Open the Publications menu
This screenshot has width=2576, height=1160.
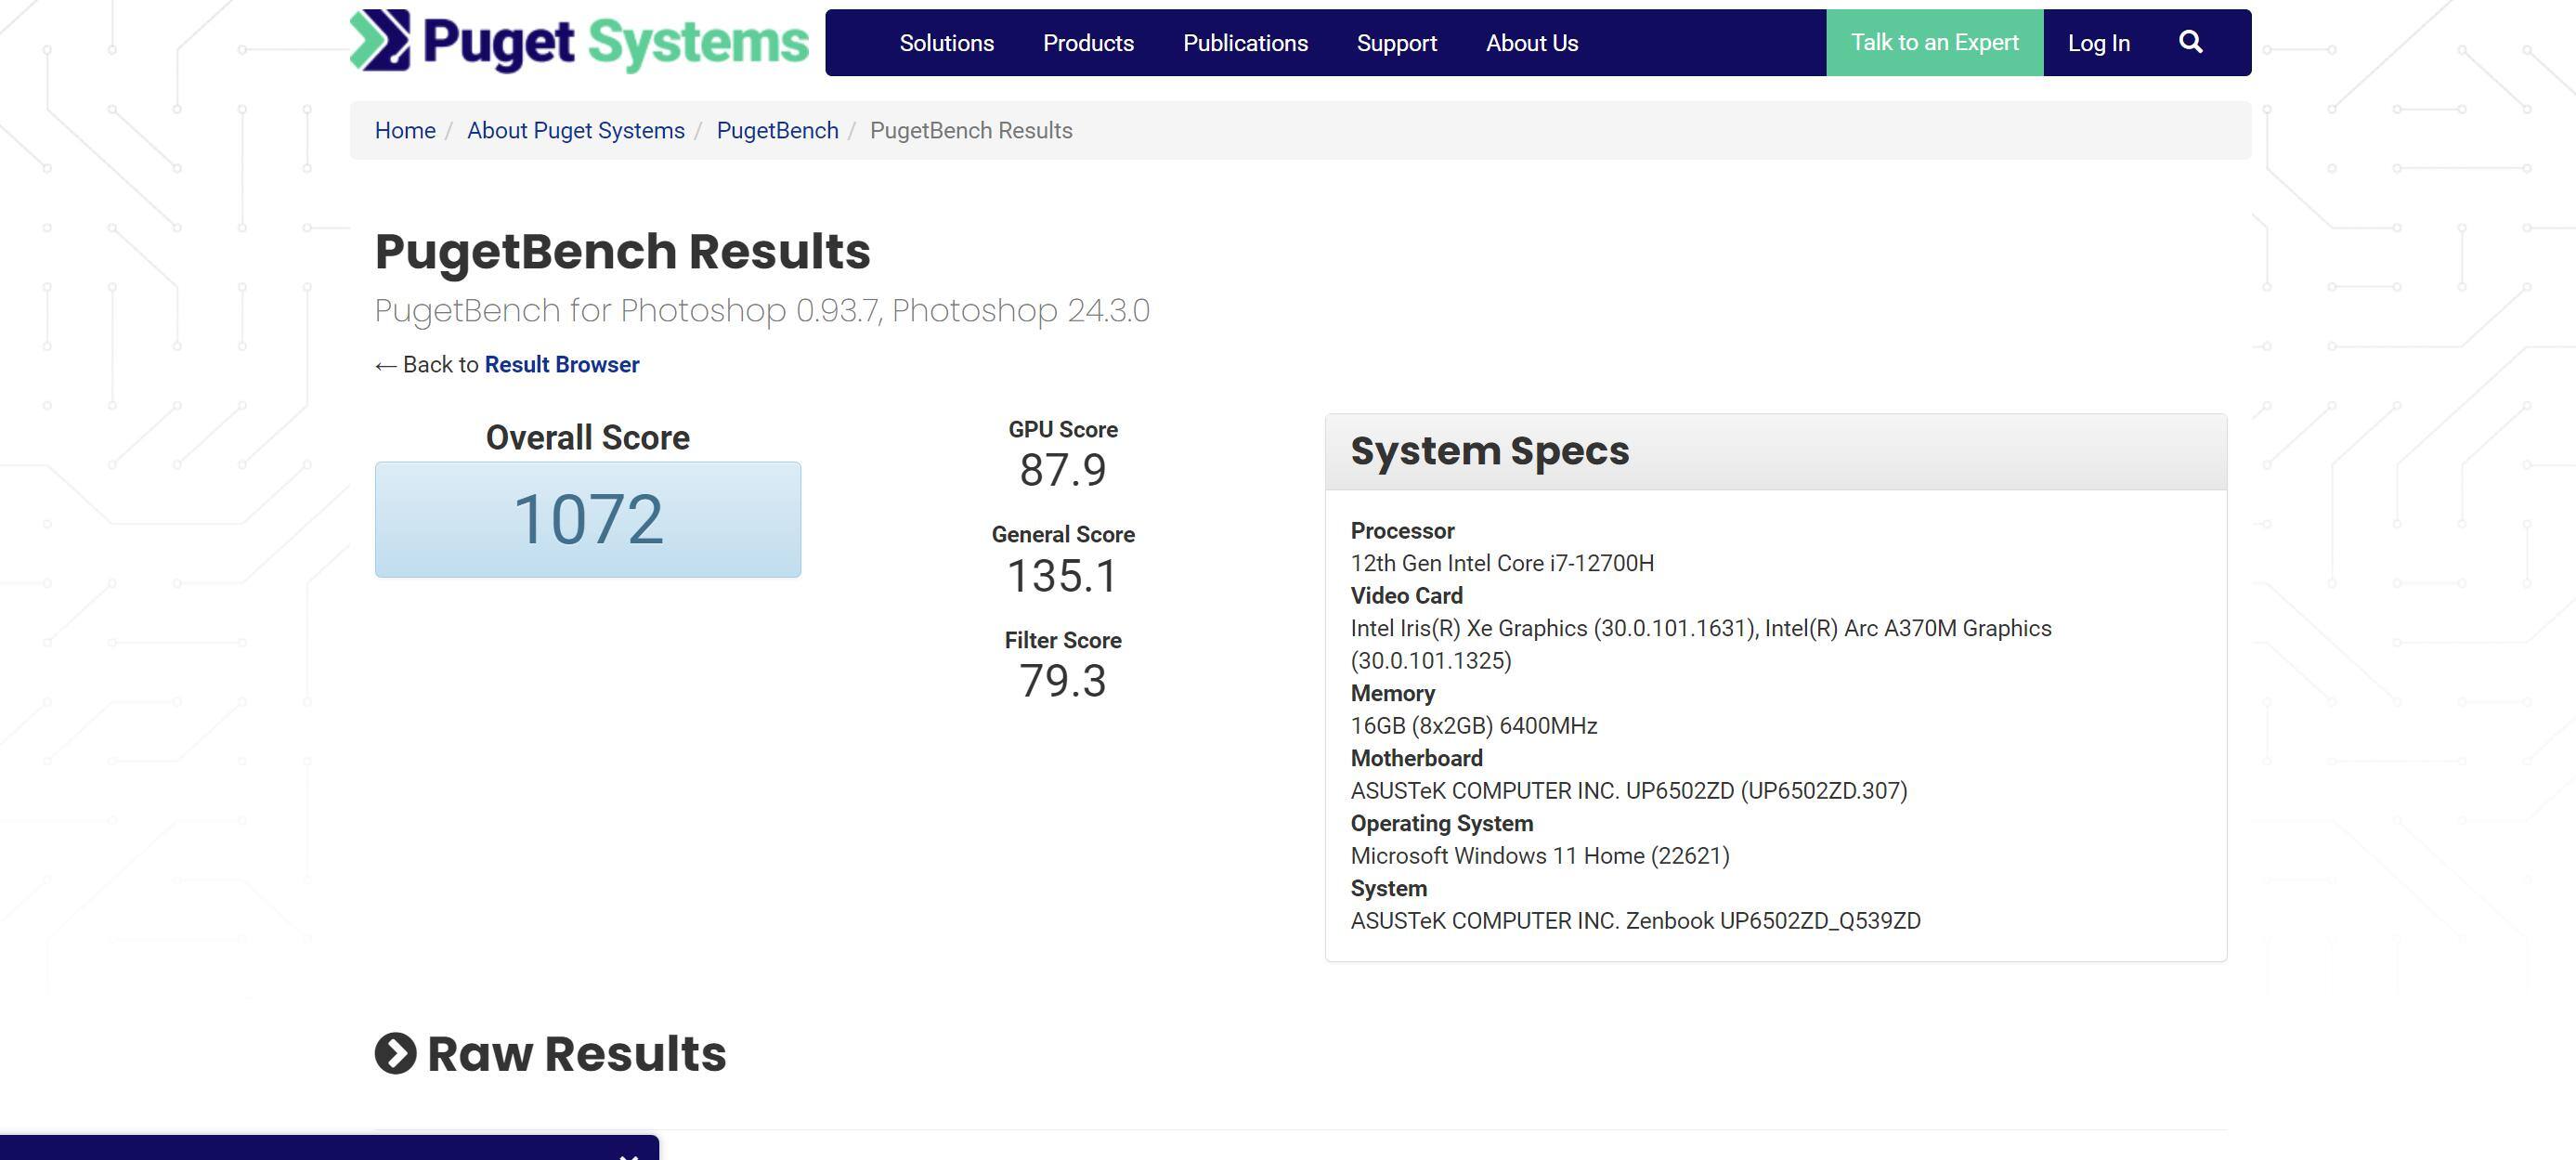point(1245,43)
